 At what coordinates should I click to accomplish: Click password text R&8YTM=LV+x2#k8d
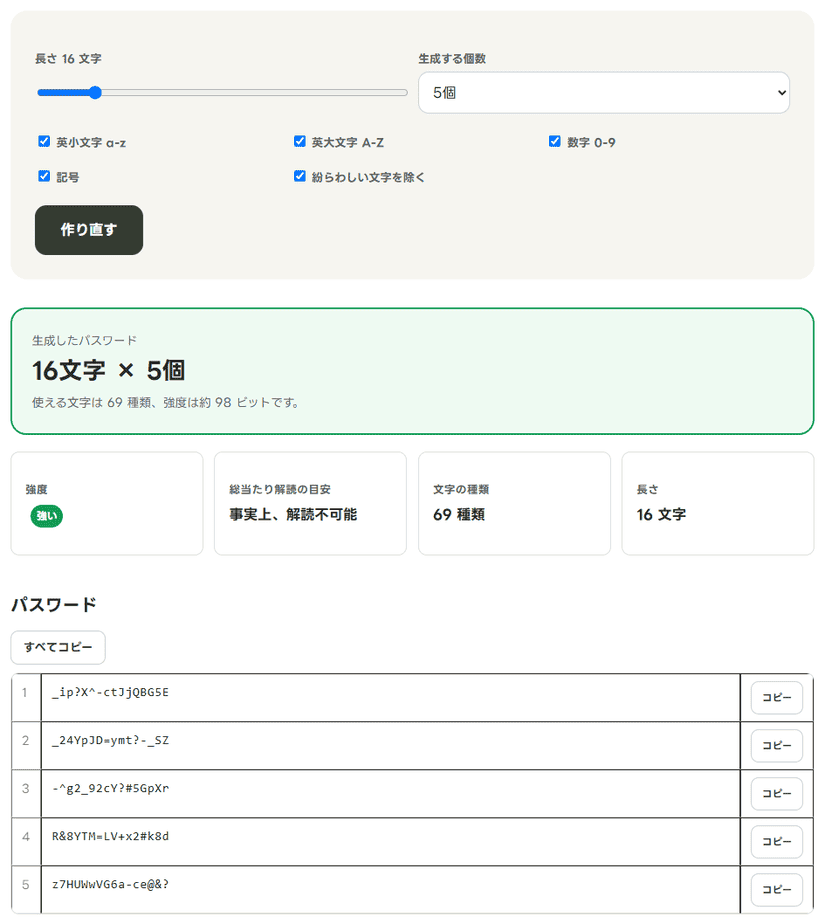coord(110,836)
